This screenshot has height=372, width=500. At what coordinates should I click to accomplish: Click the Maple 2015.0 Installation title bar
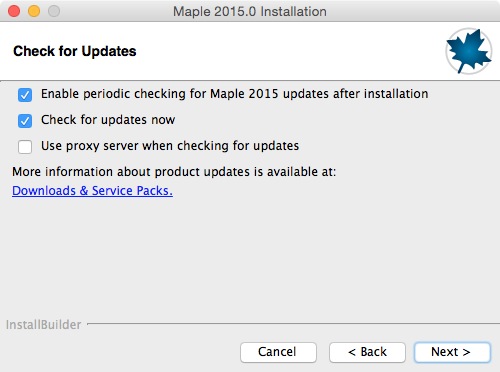tap(250, 11)
